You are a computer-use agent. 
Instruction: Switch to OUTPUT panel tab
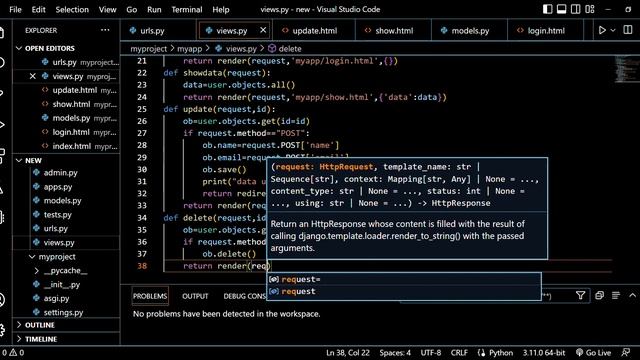coord(195,296)
